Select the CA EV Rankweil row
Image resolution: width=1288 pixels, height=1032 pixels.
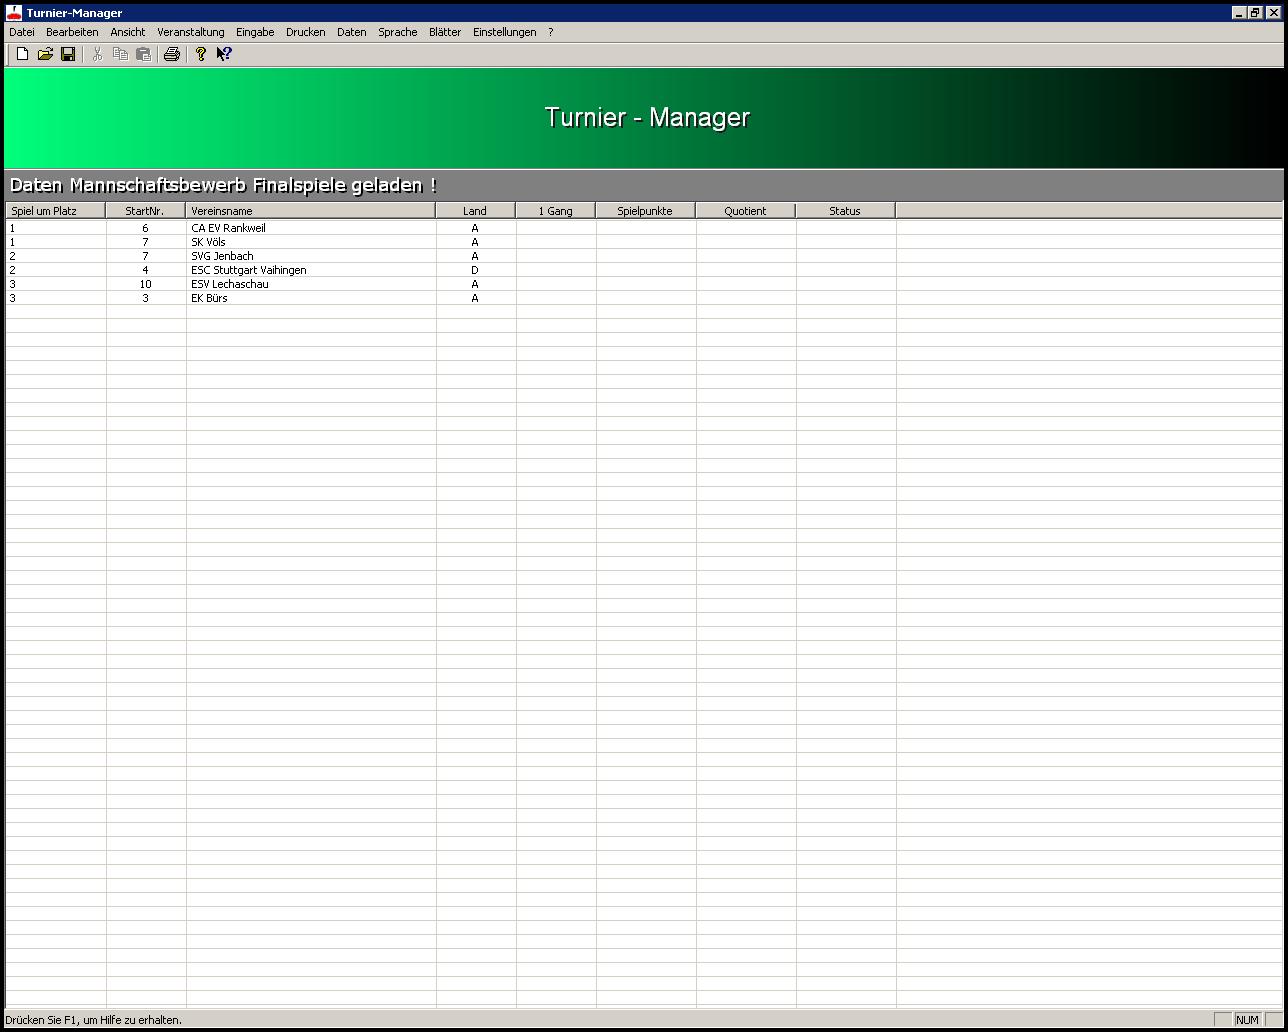click(644, 228)
